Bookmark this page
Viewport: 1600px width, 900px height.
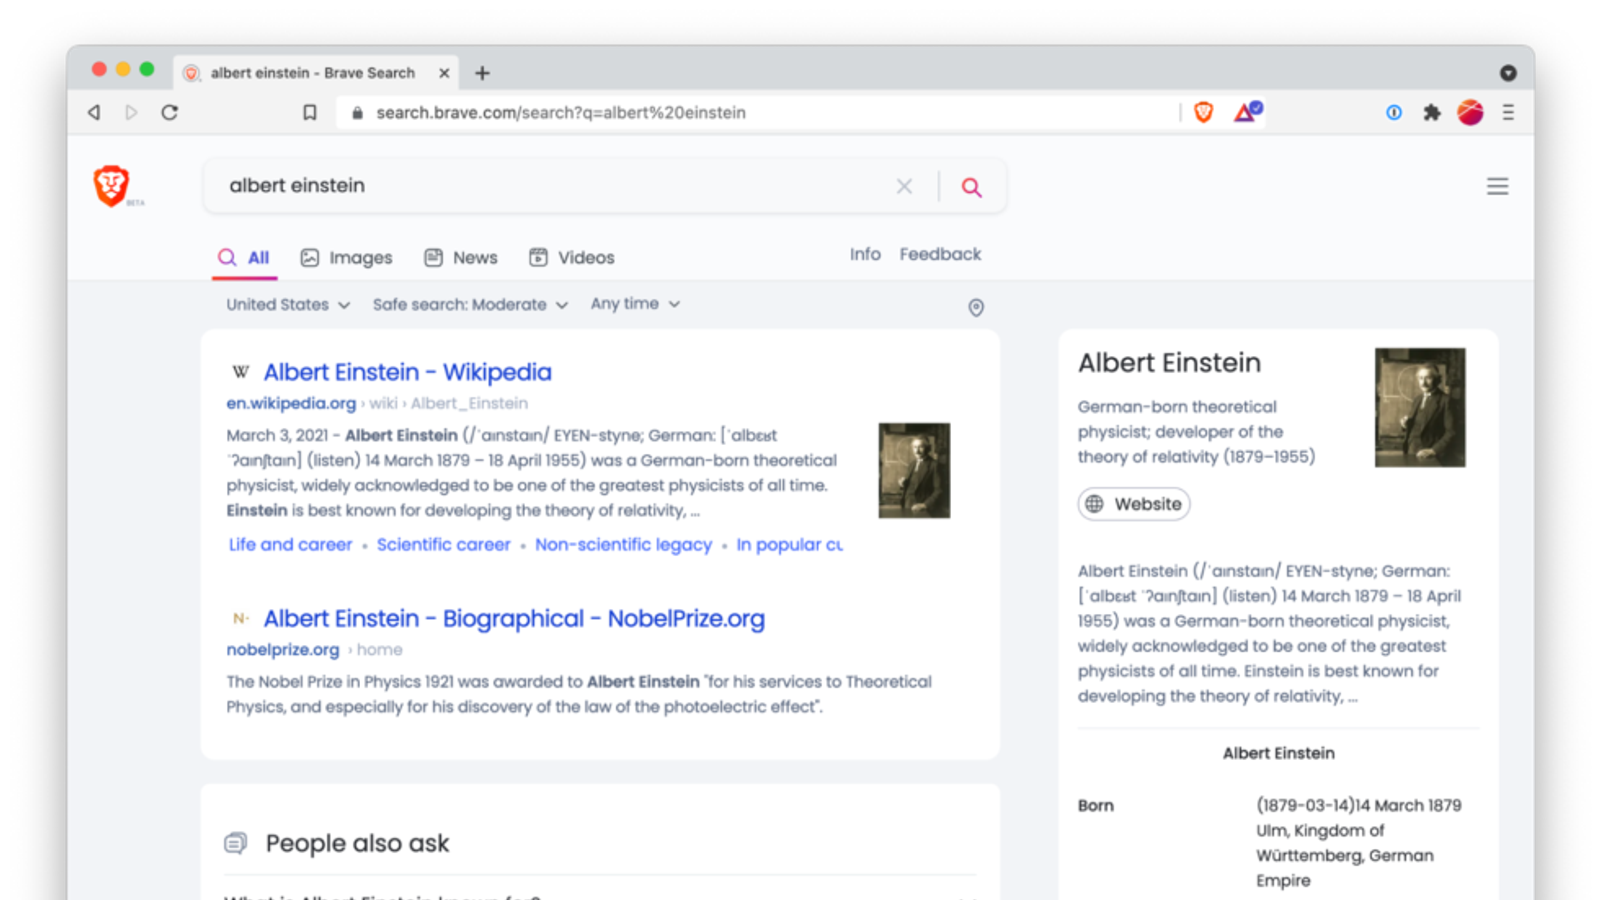click(310, 112)
